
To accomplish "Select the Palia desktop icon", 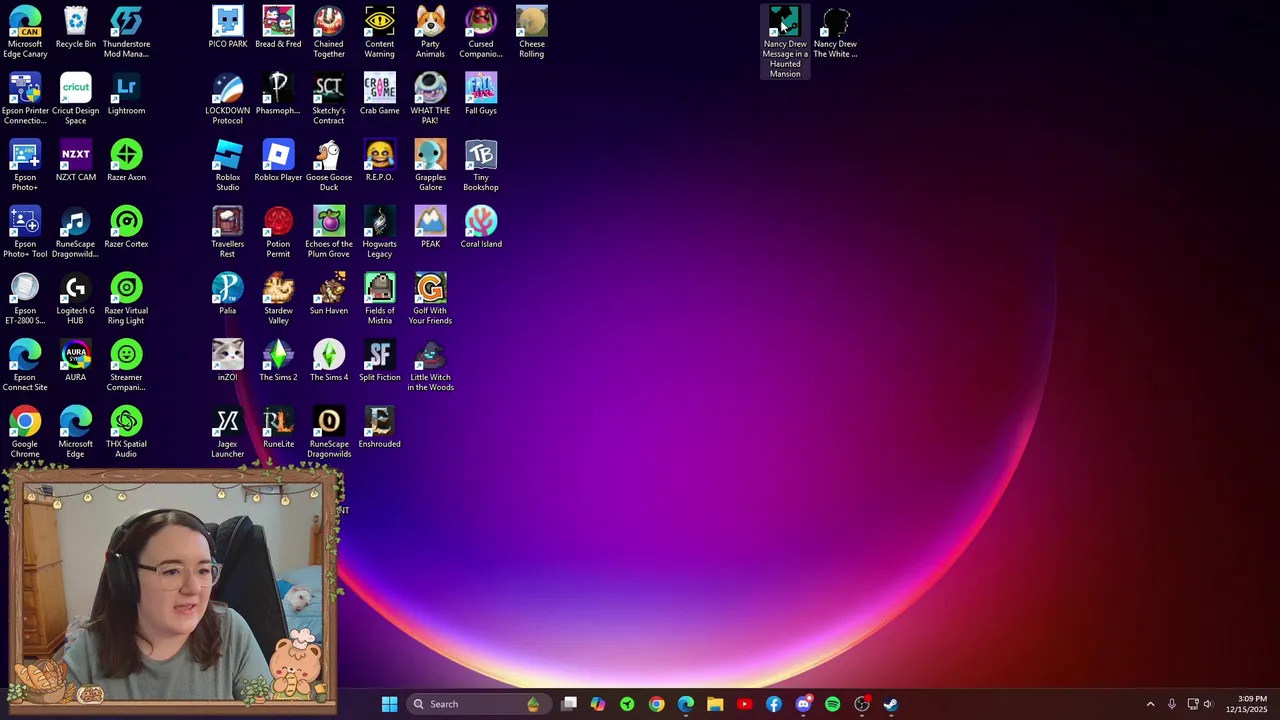I will (227, 295).
